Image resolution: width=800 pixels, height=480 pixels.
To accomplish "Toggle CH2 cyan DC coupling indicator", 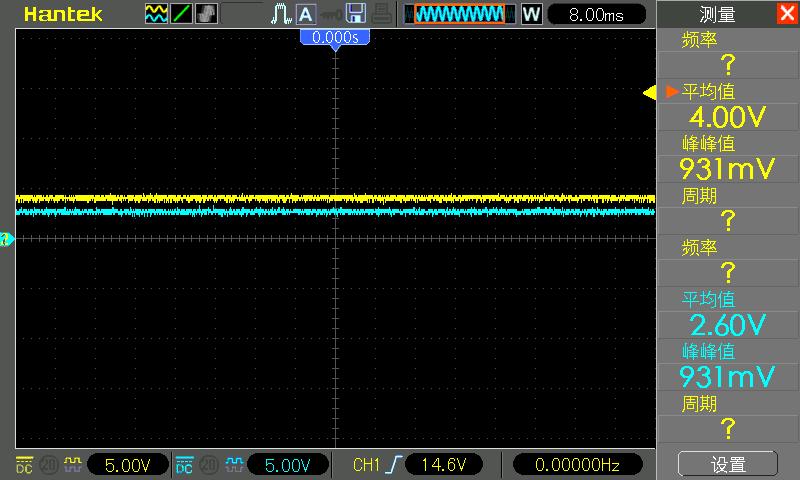I will click(184, 465).
